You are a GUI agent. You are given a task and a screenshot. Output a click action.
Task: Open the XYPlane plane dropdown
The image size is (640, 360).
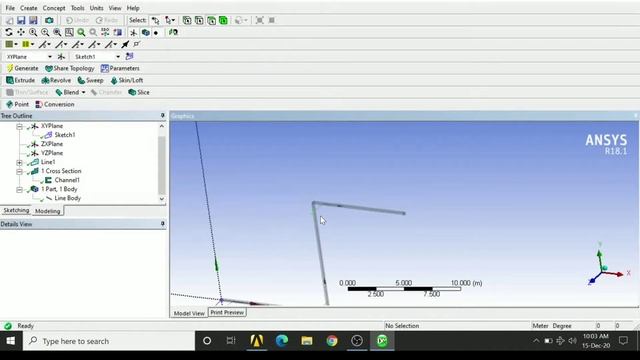point(50,57)
